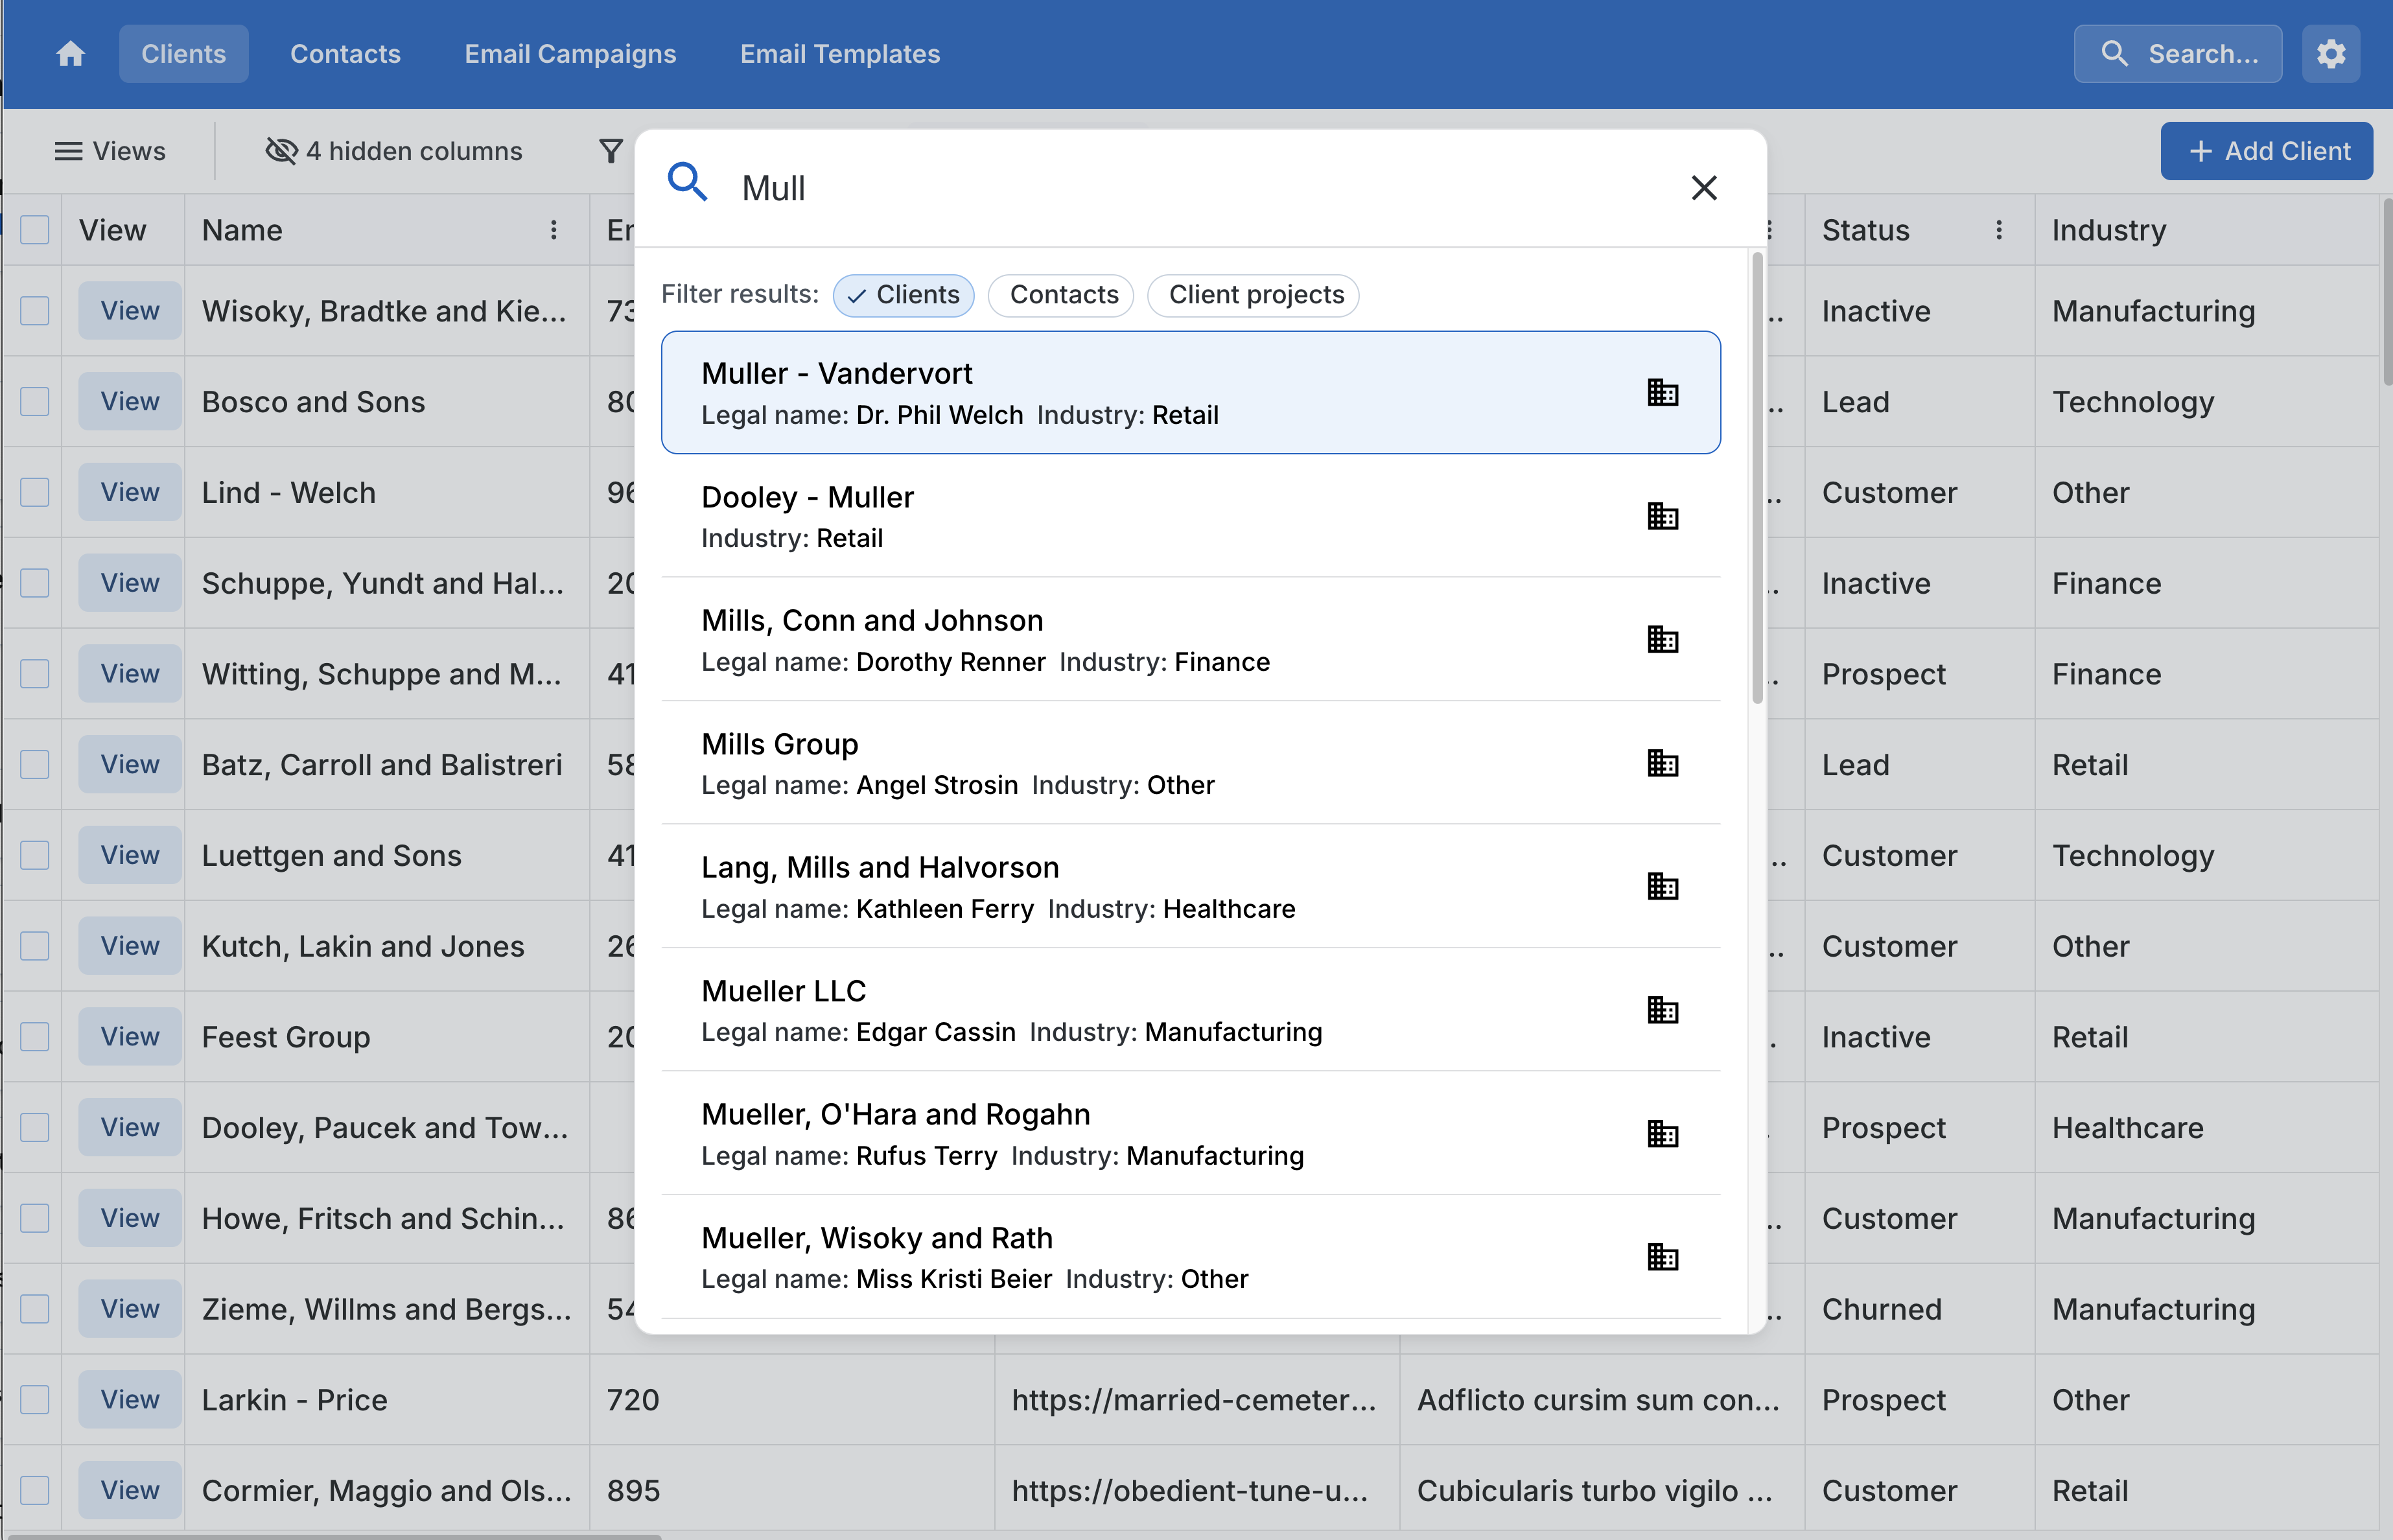
Task: Click the home icon in navbar
Action: tap(70, 54)
